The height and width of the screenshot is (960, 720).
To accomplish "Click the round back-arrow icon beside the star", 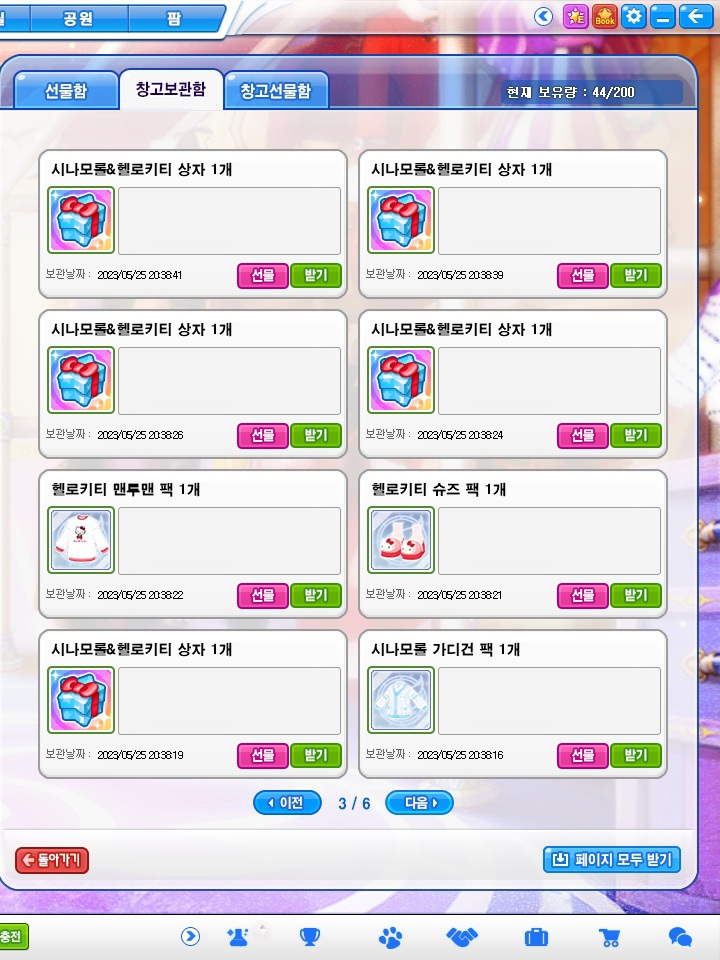I will 543,16.
